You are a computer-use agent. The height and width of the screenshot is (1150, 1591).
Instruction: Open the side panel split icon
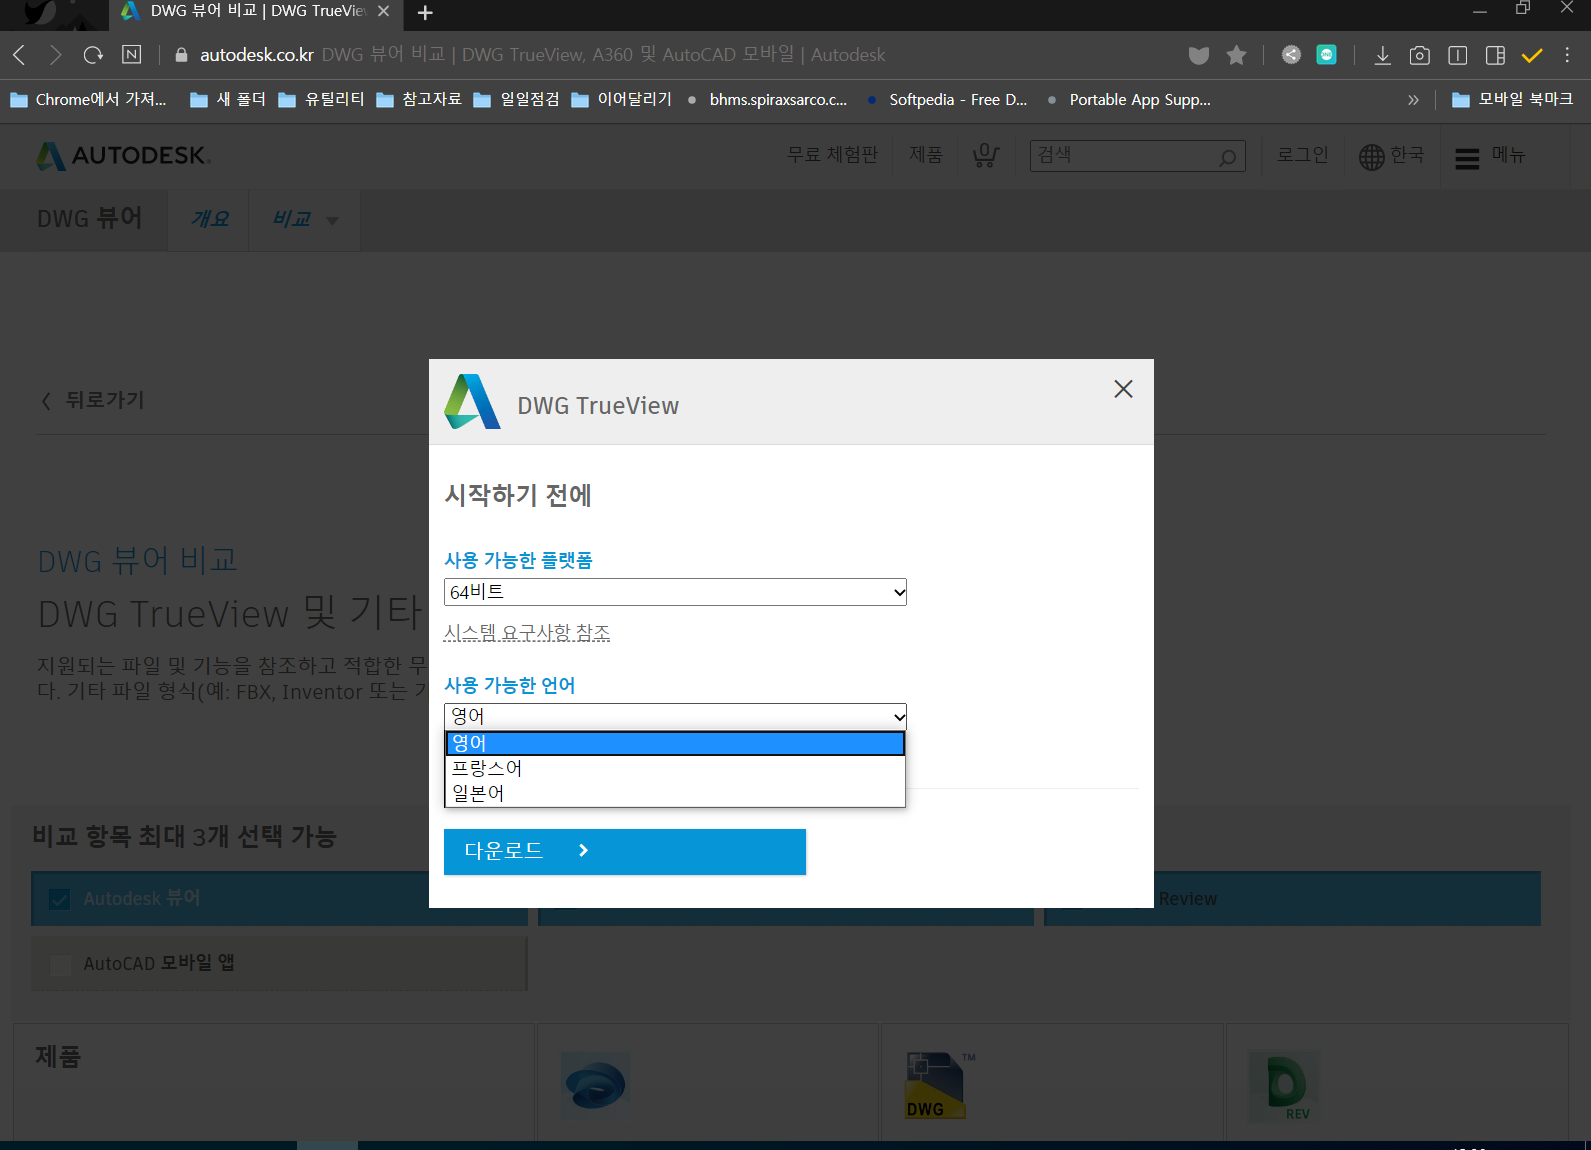[x=1495, y=55]
